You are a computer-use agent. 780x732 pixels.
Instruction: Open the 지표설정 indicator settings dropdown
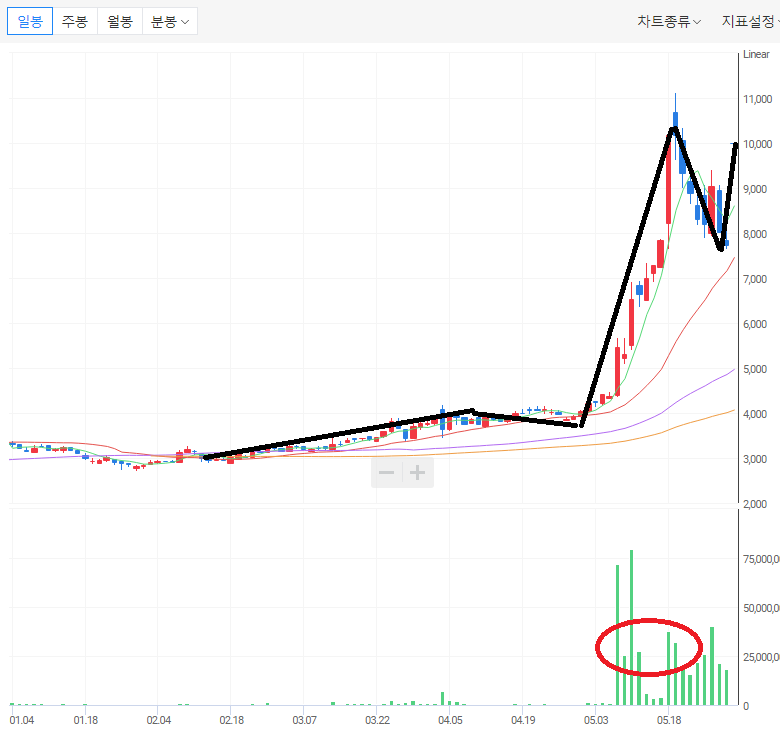point(751,21)
